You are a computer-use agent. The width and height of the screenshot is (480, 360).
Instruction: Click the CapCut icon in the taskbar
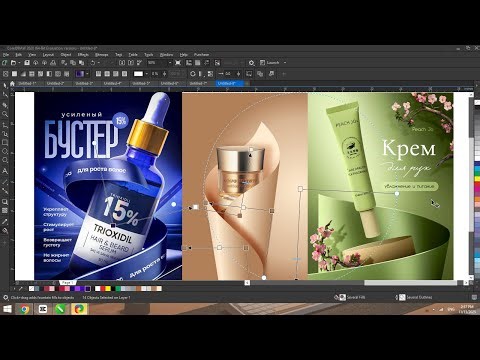pos(43,309)
